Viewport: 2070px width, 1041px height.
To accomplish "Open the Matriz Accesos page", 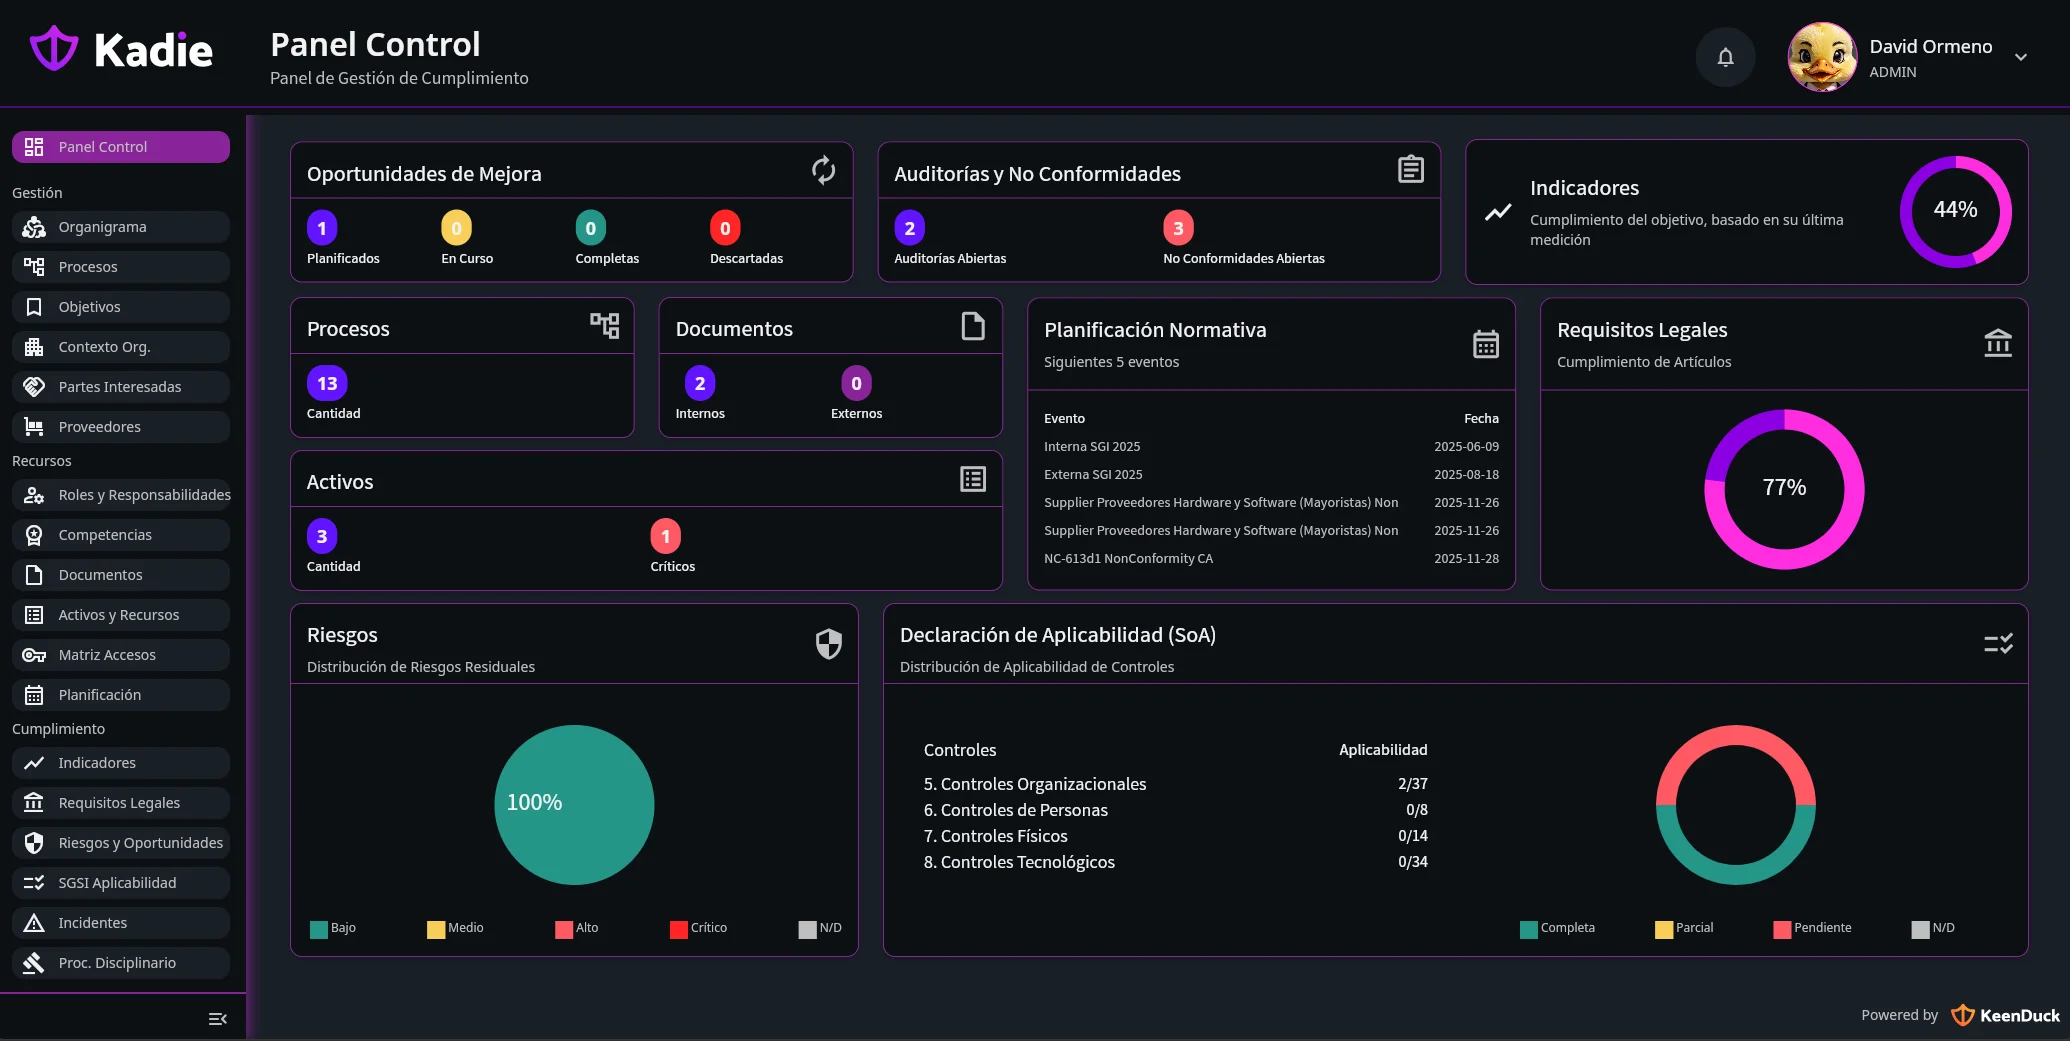I will tap(120, 654).
